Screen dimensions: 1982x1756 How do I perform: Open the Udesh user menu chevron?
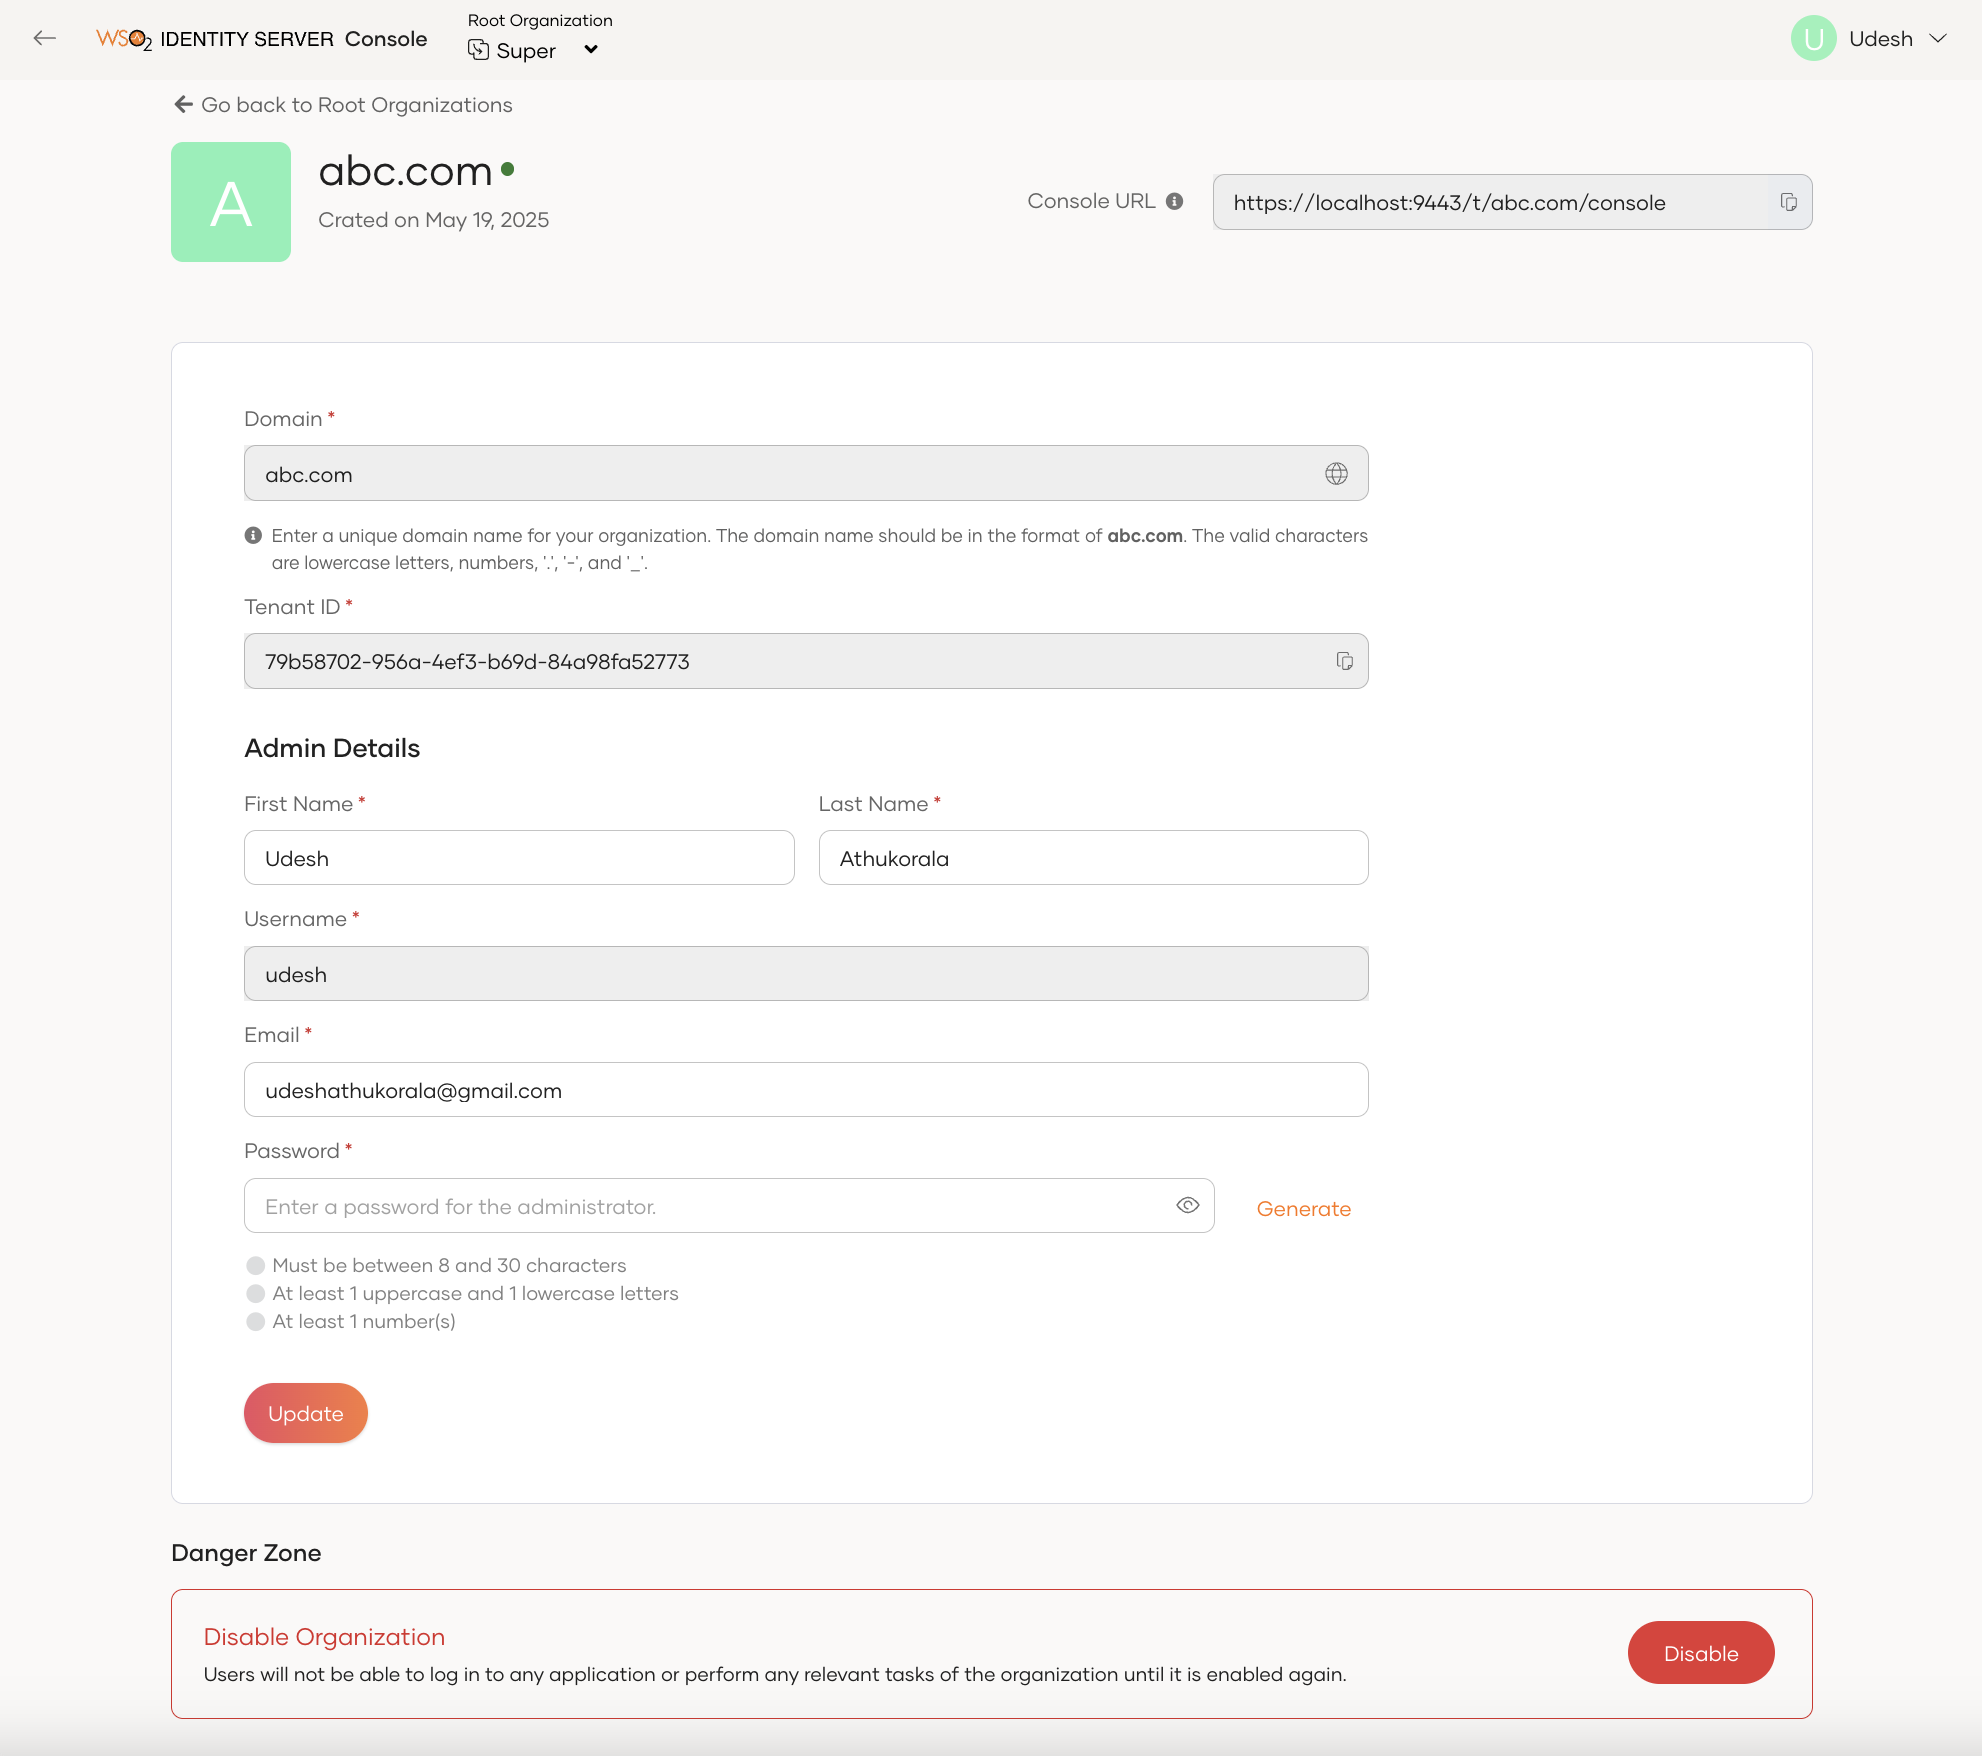(1938, 38)
